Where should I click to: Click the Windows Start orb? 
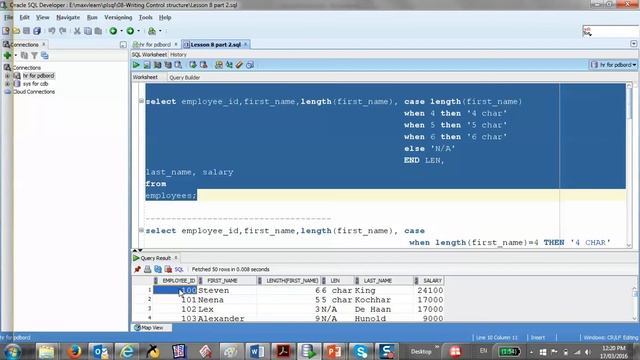pyautogui.click(x=13, y=351)
